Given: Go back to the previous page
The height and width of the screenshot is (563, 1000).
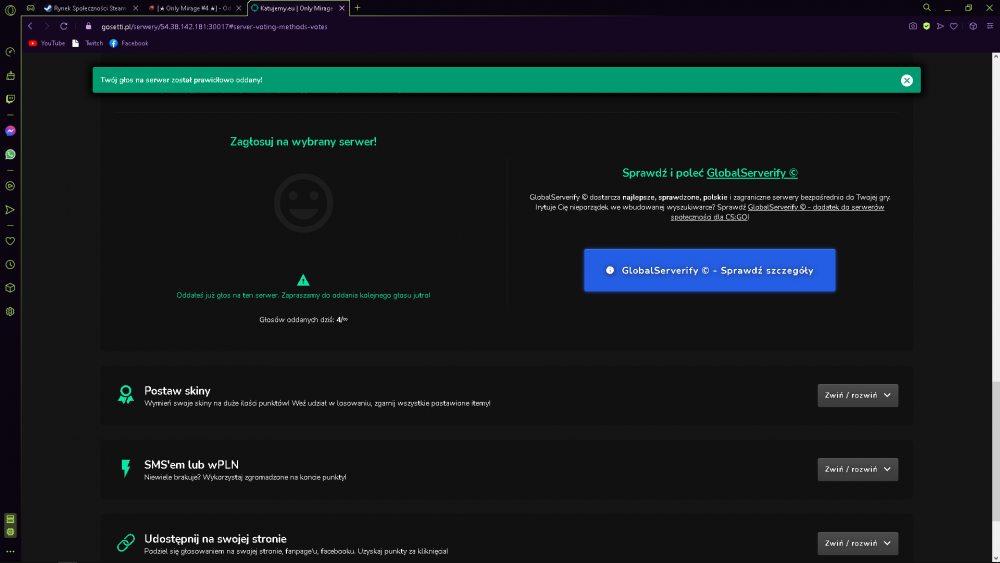Looking at the screenshot, I should 30,26.
